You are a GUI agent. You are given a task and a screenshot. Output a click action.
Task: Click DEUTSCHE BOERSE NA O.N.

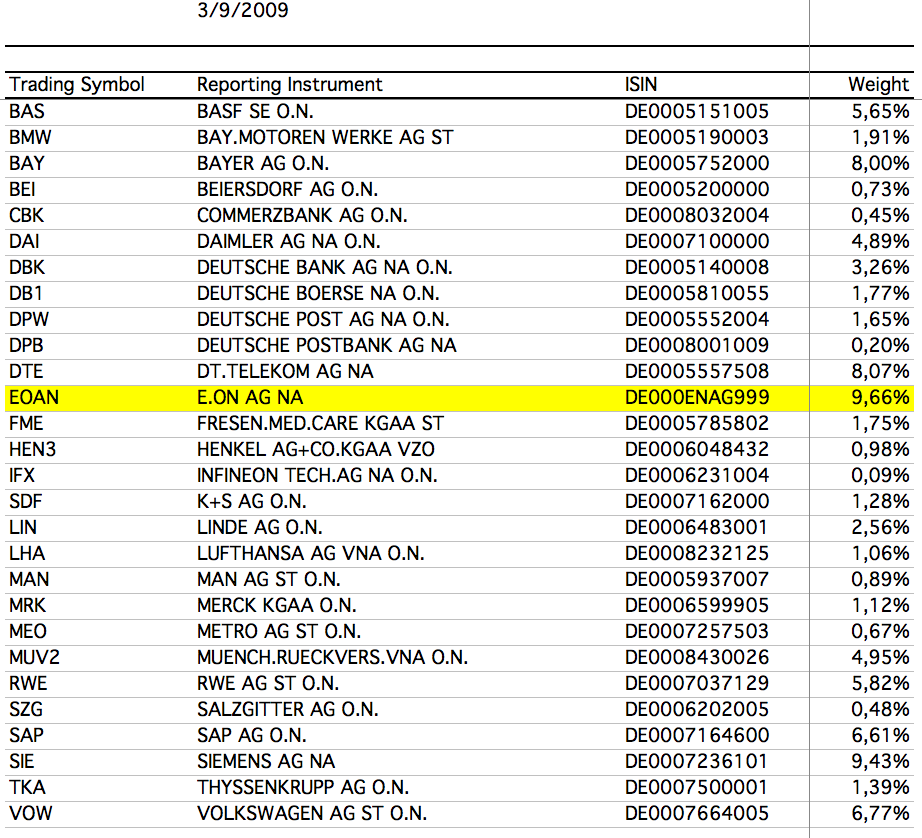(x=318, y=293)
